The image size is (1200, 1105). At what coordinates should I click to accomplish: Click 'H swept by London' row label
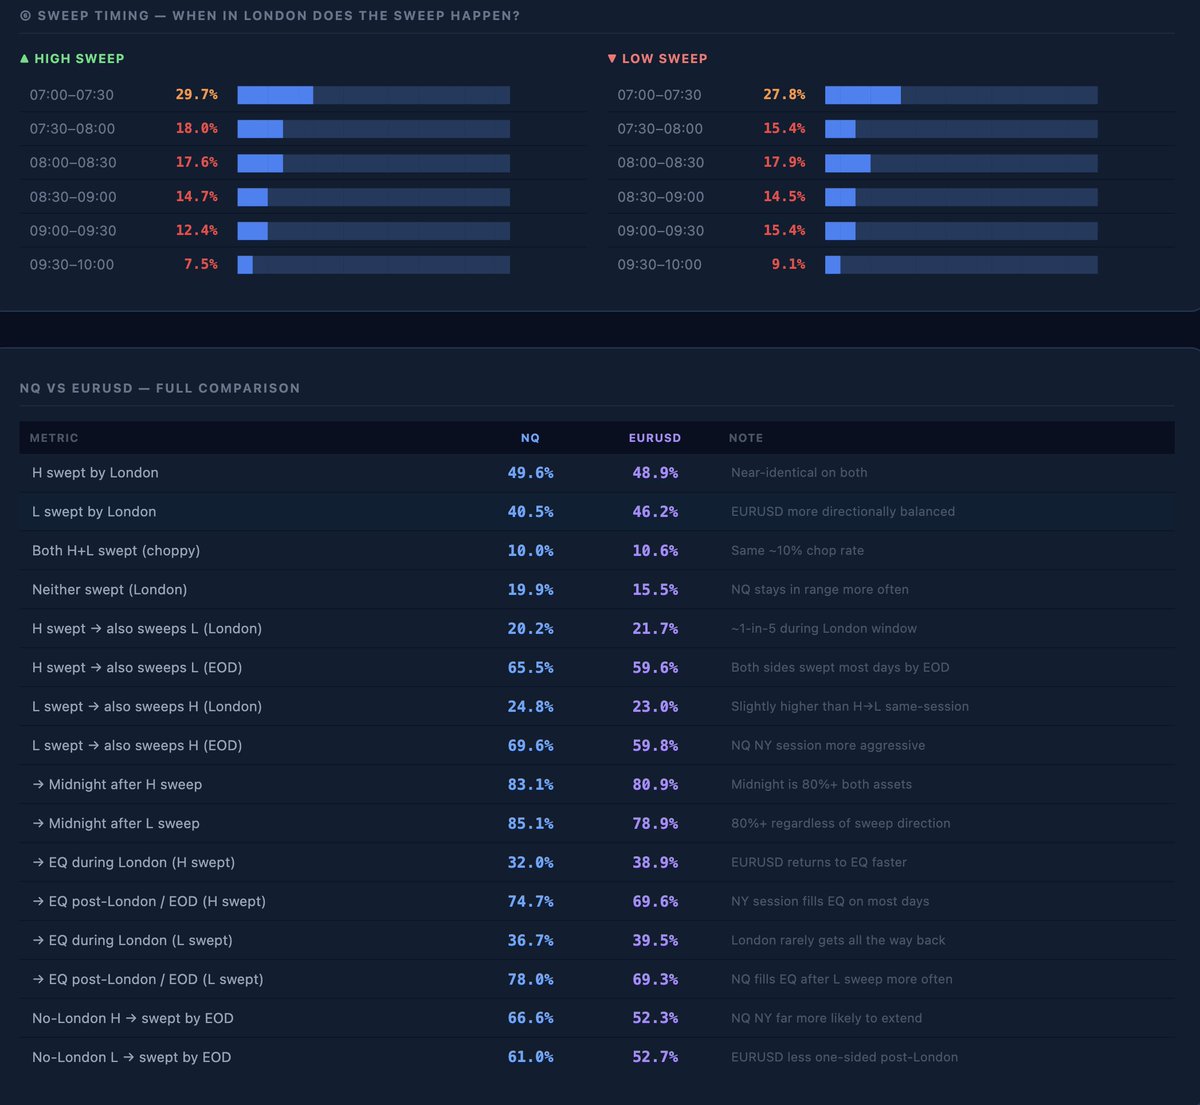point(95,473)
